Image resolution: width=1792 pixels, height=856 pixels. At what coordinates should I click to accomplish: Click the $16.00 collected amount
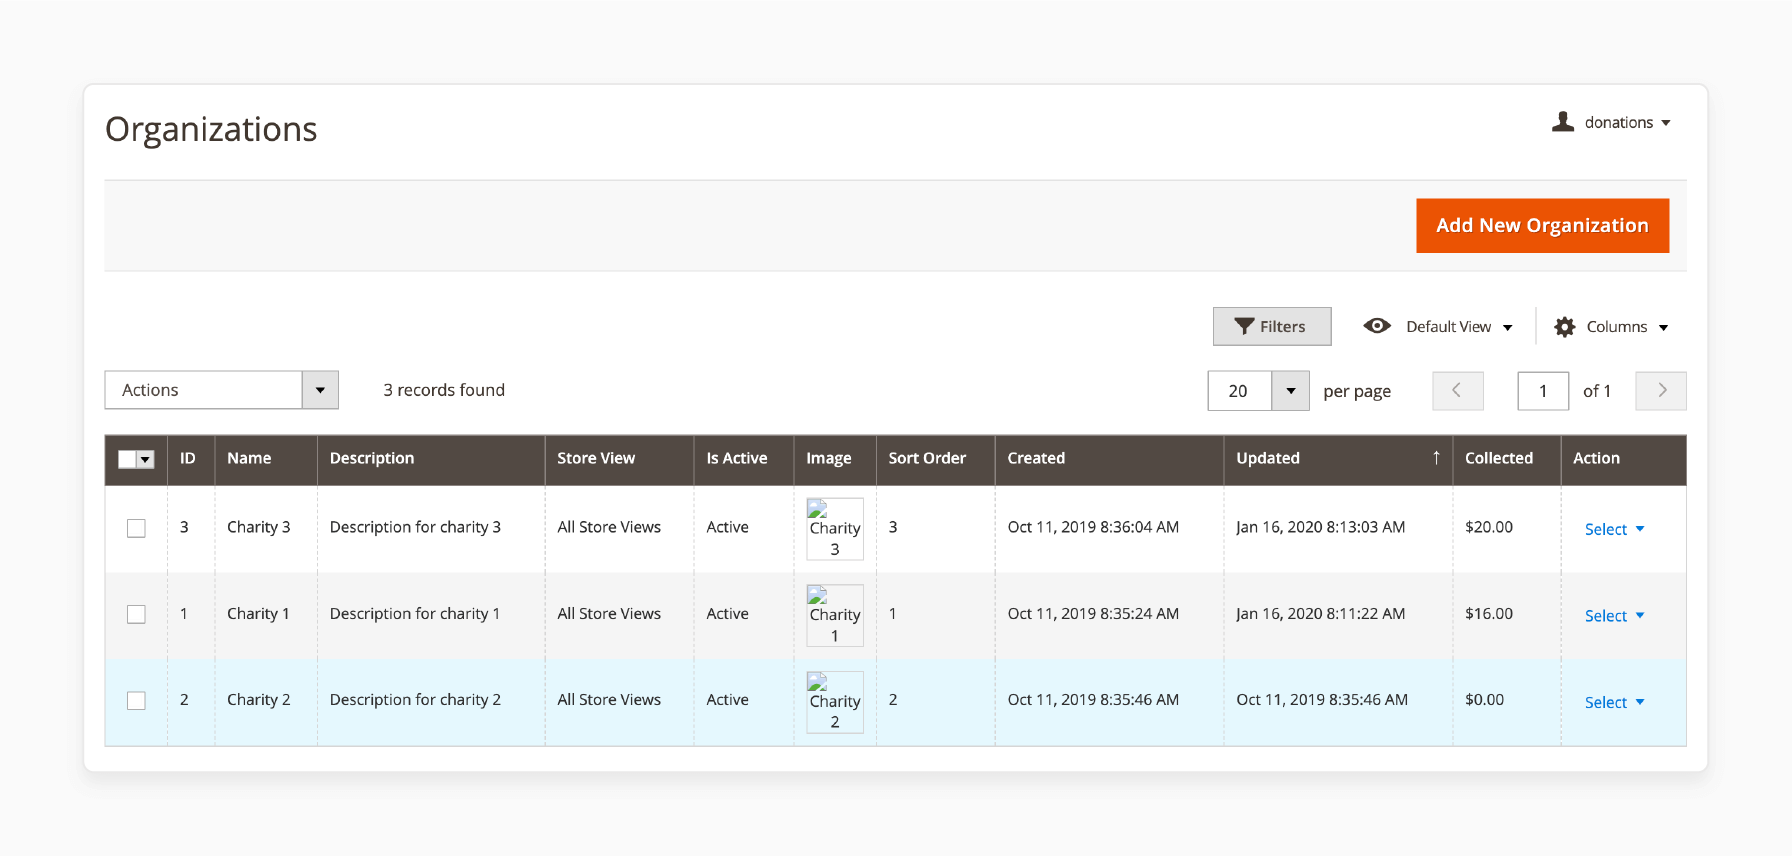[1488, 614]
